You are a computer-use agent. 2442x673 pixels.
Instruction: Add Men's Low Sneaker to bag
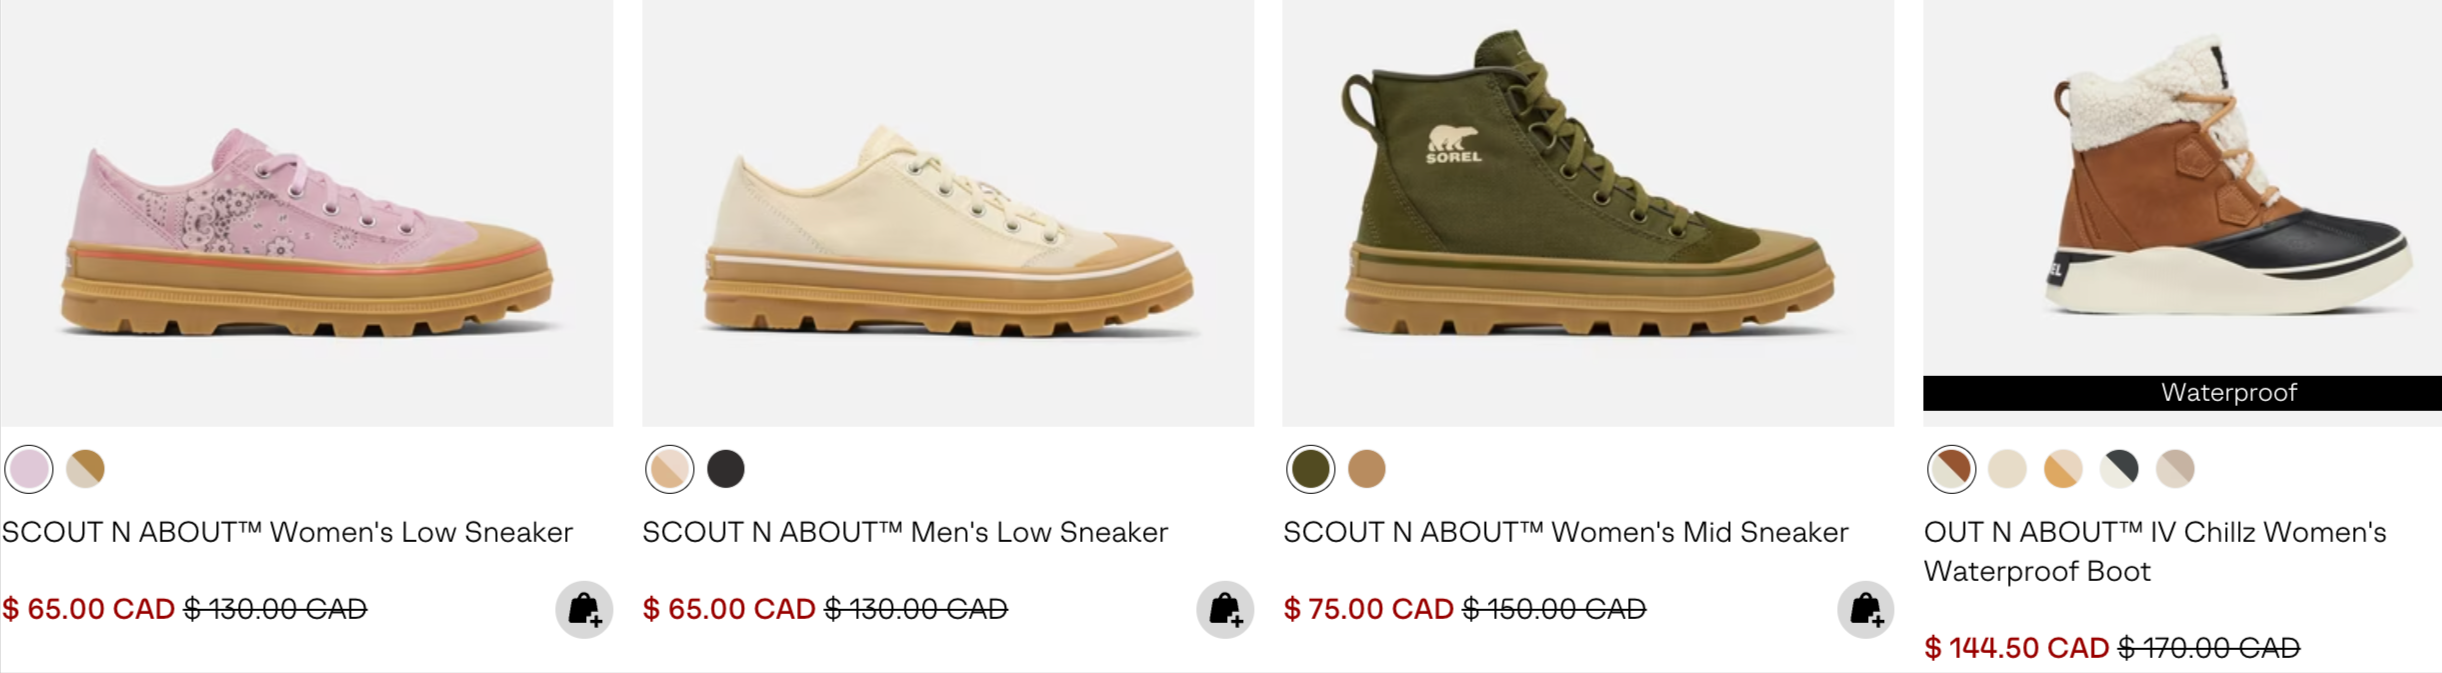[x=1225, y=609]
